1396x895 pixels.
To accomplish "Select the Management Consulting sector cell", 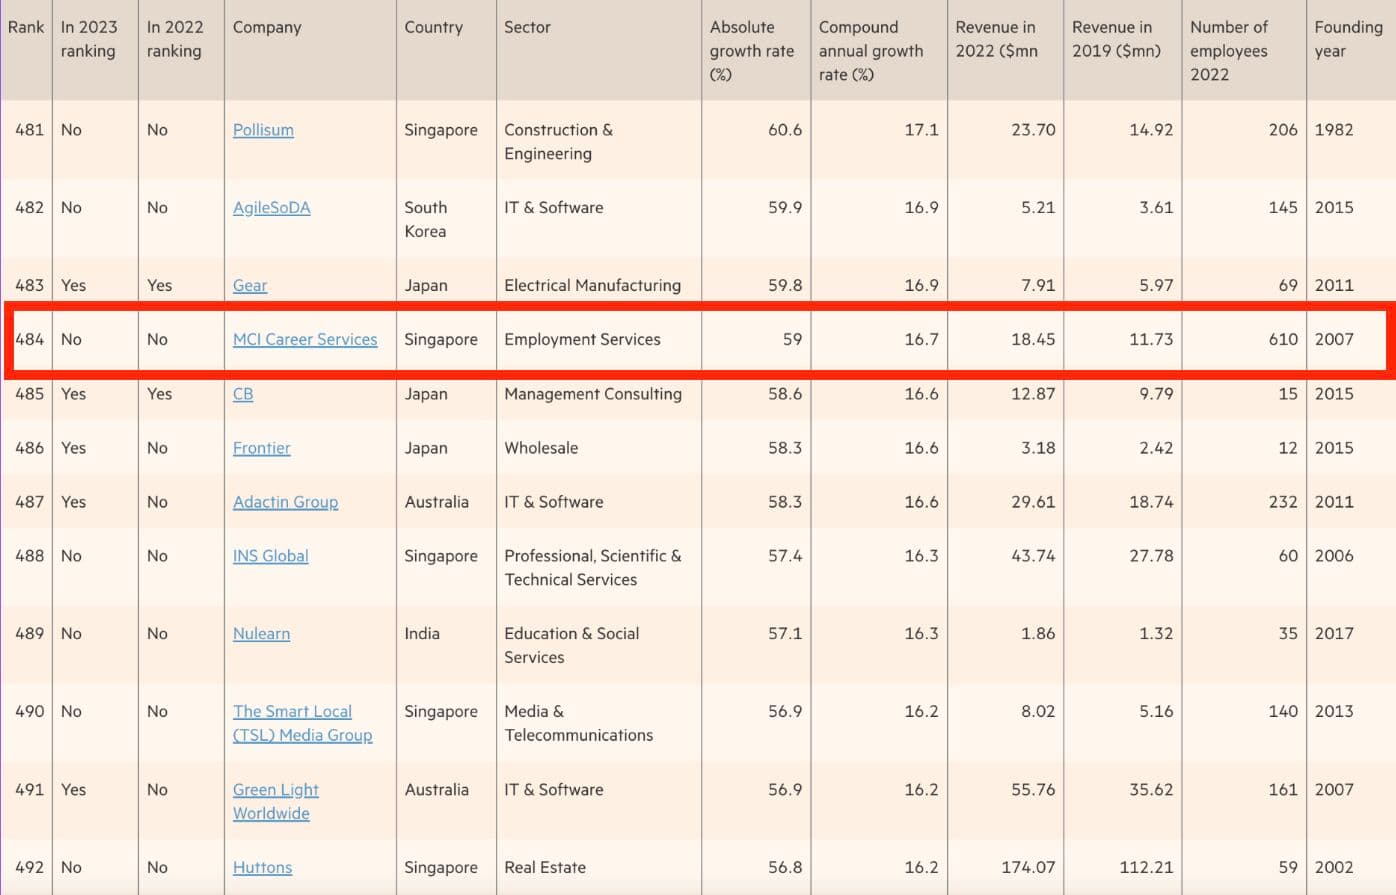I will pyautogui.click(x=593, y=394).
